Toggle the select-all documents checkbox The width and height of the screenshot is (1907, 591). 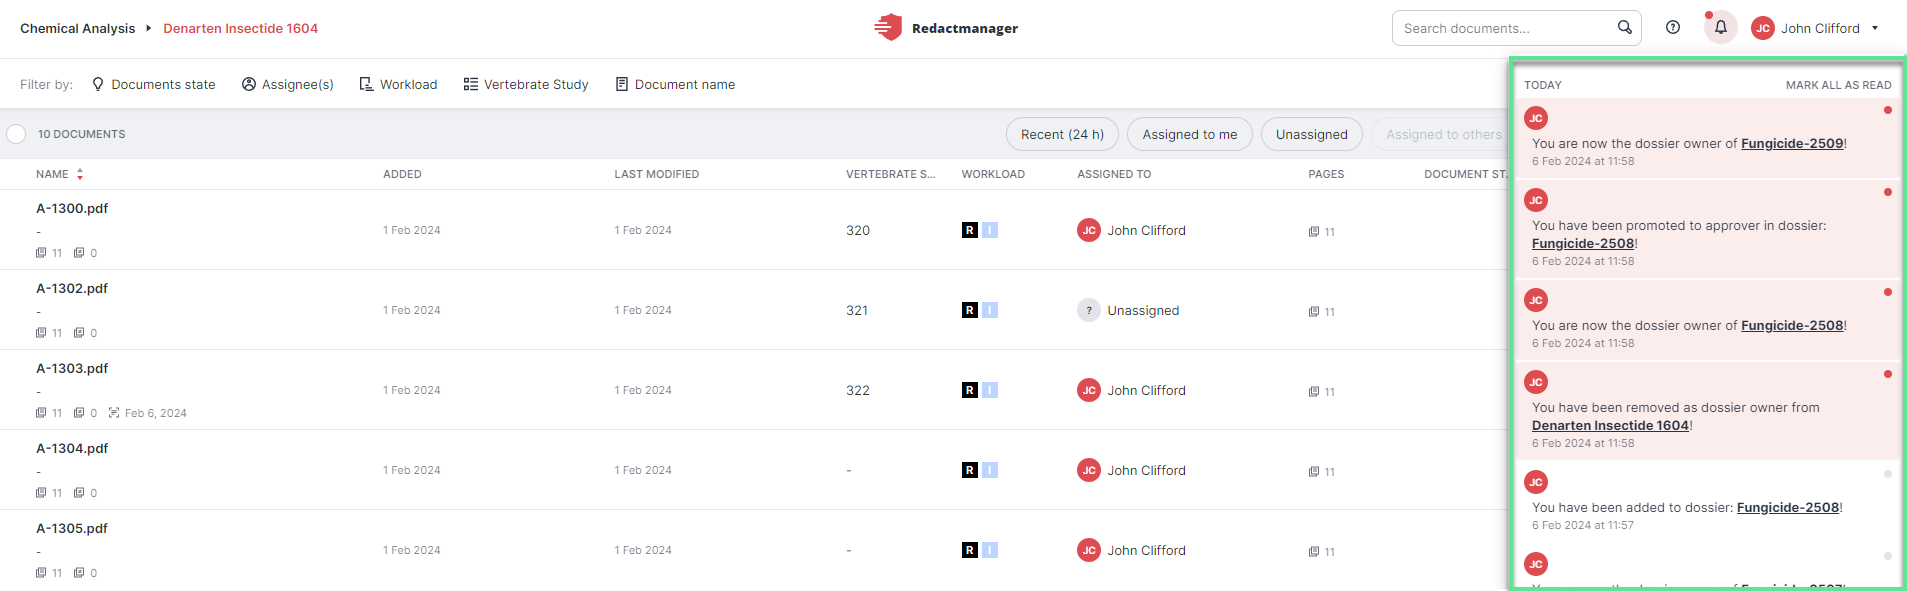point(16,134)
